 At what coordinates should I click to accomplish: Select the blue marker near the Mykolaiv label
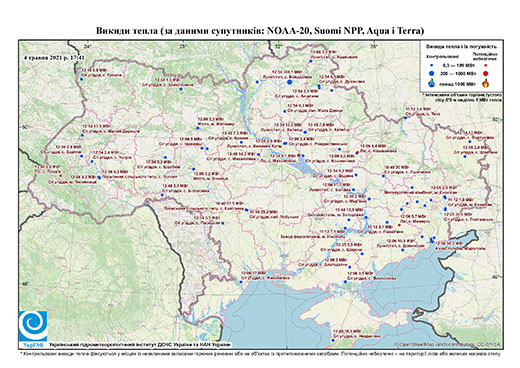241,282
